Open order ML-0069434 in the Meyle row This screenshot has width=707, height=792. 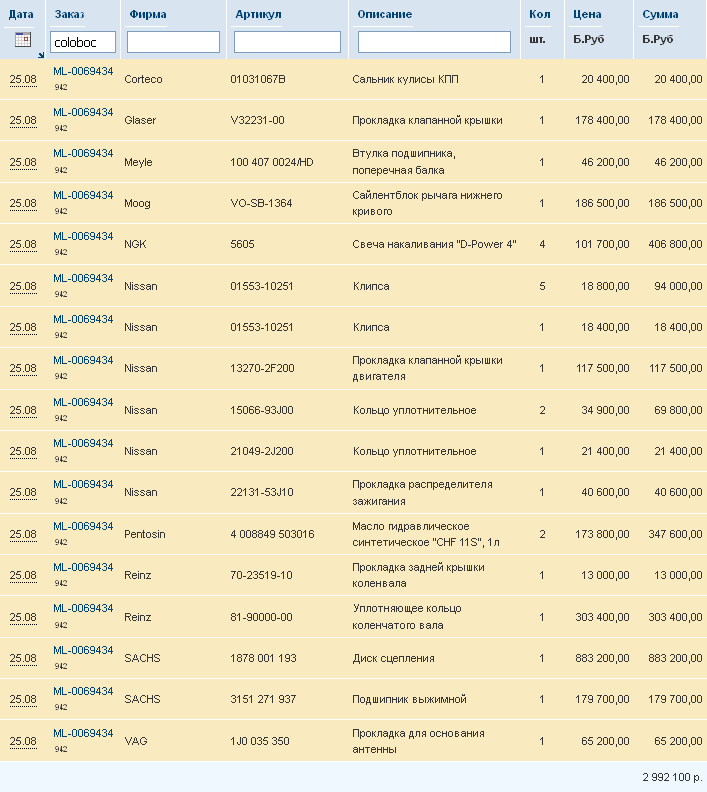[x=83, y=154]
